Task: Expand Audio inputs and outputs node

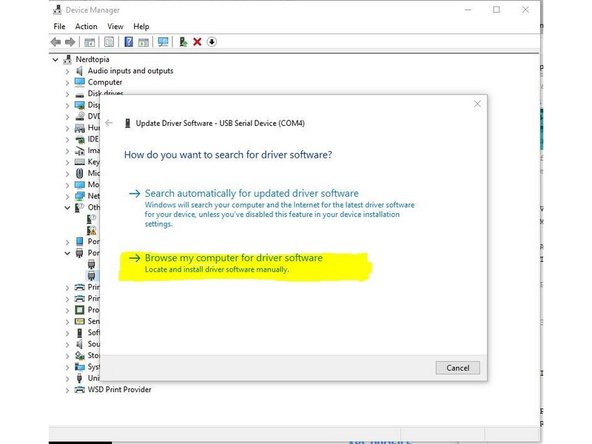Action: (x=67, y=71)
